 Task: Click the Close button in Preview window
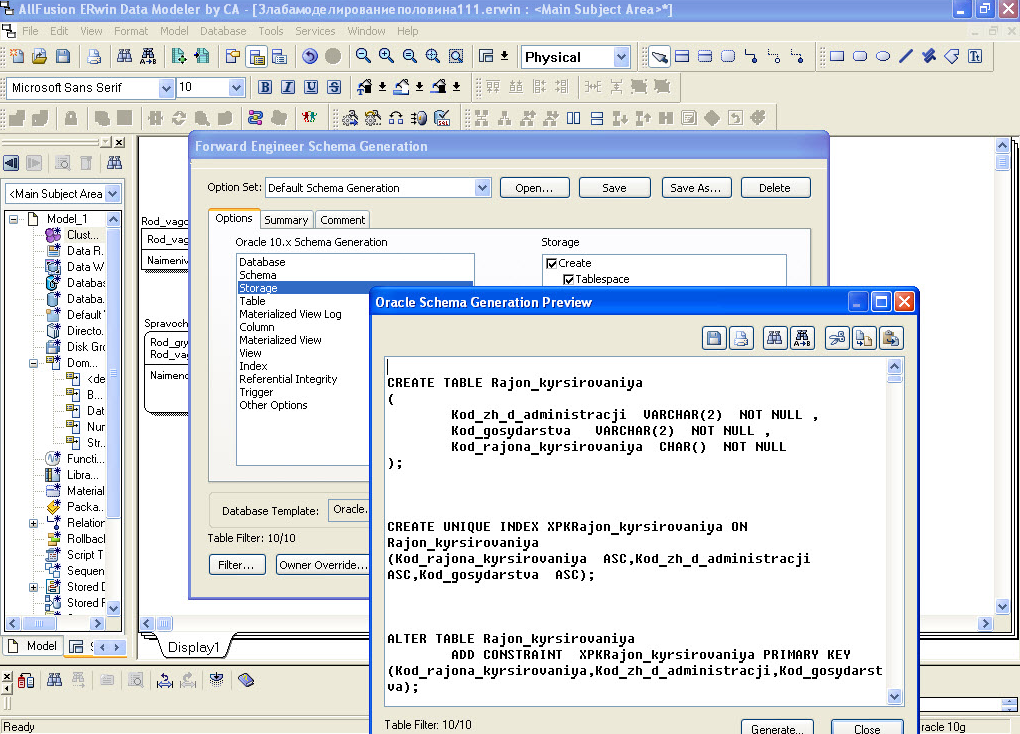coord(867,729)
